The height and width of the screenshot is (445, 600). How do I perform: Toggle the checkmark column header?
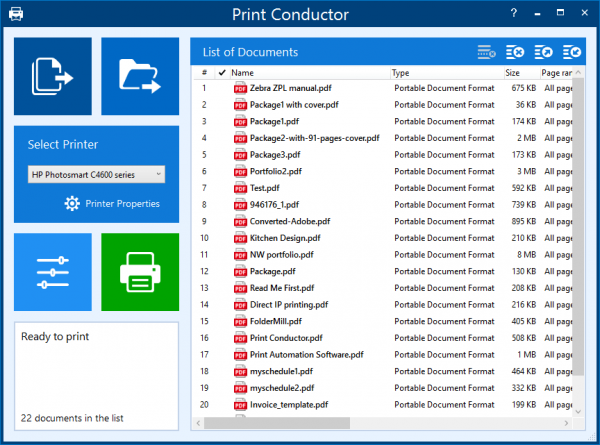221,73
